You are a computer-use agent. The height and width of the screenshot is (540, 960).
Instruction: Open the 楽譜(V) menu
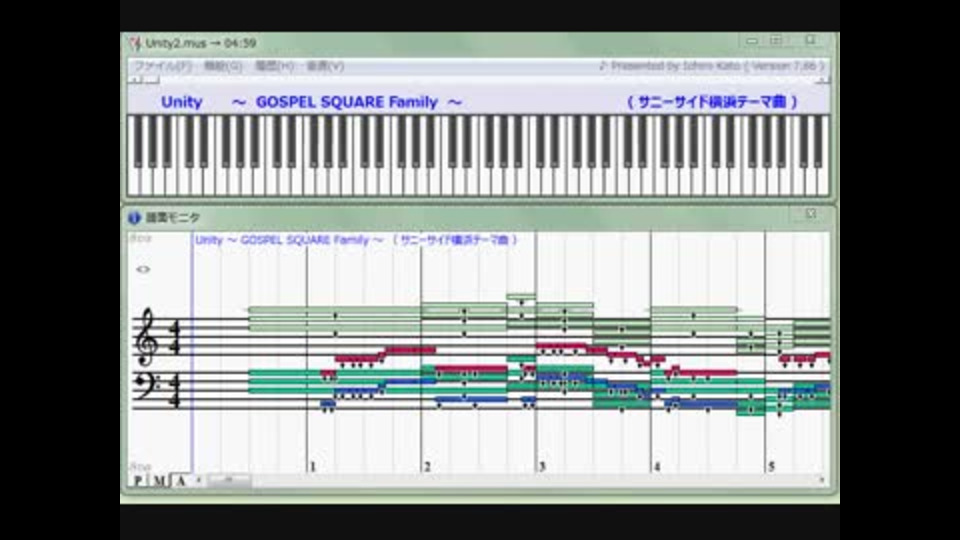[x=325, y=66]
